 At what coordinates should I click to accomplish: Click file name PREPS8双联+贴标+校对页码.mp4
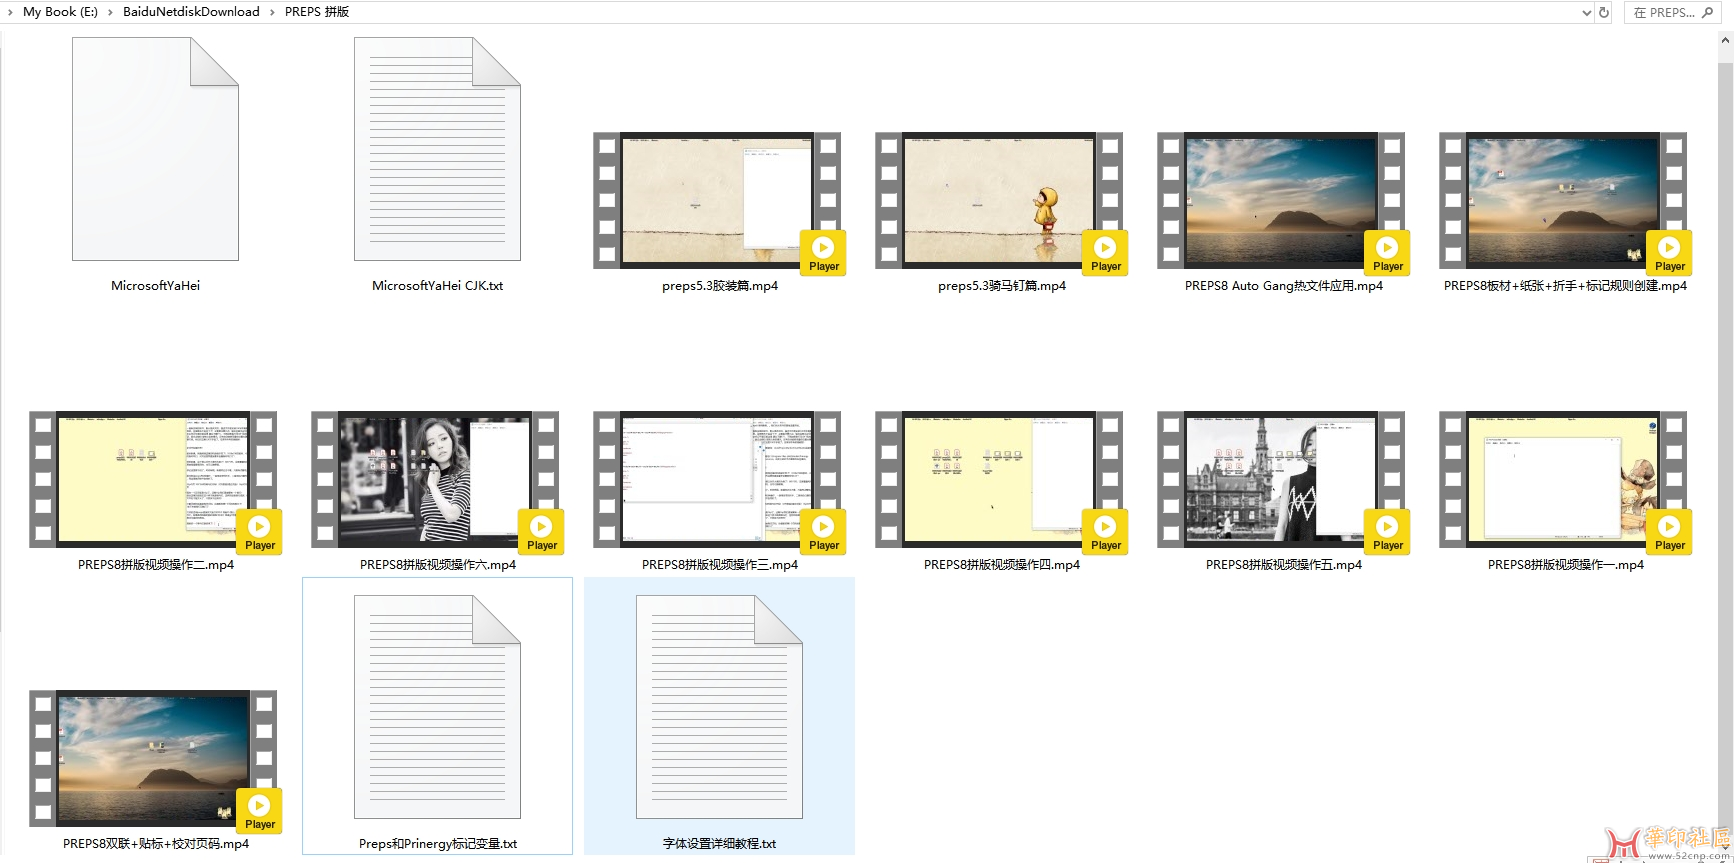(156, 844)
